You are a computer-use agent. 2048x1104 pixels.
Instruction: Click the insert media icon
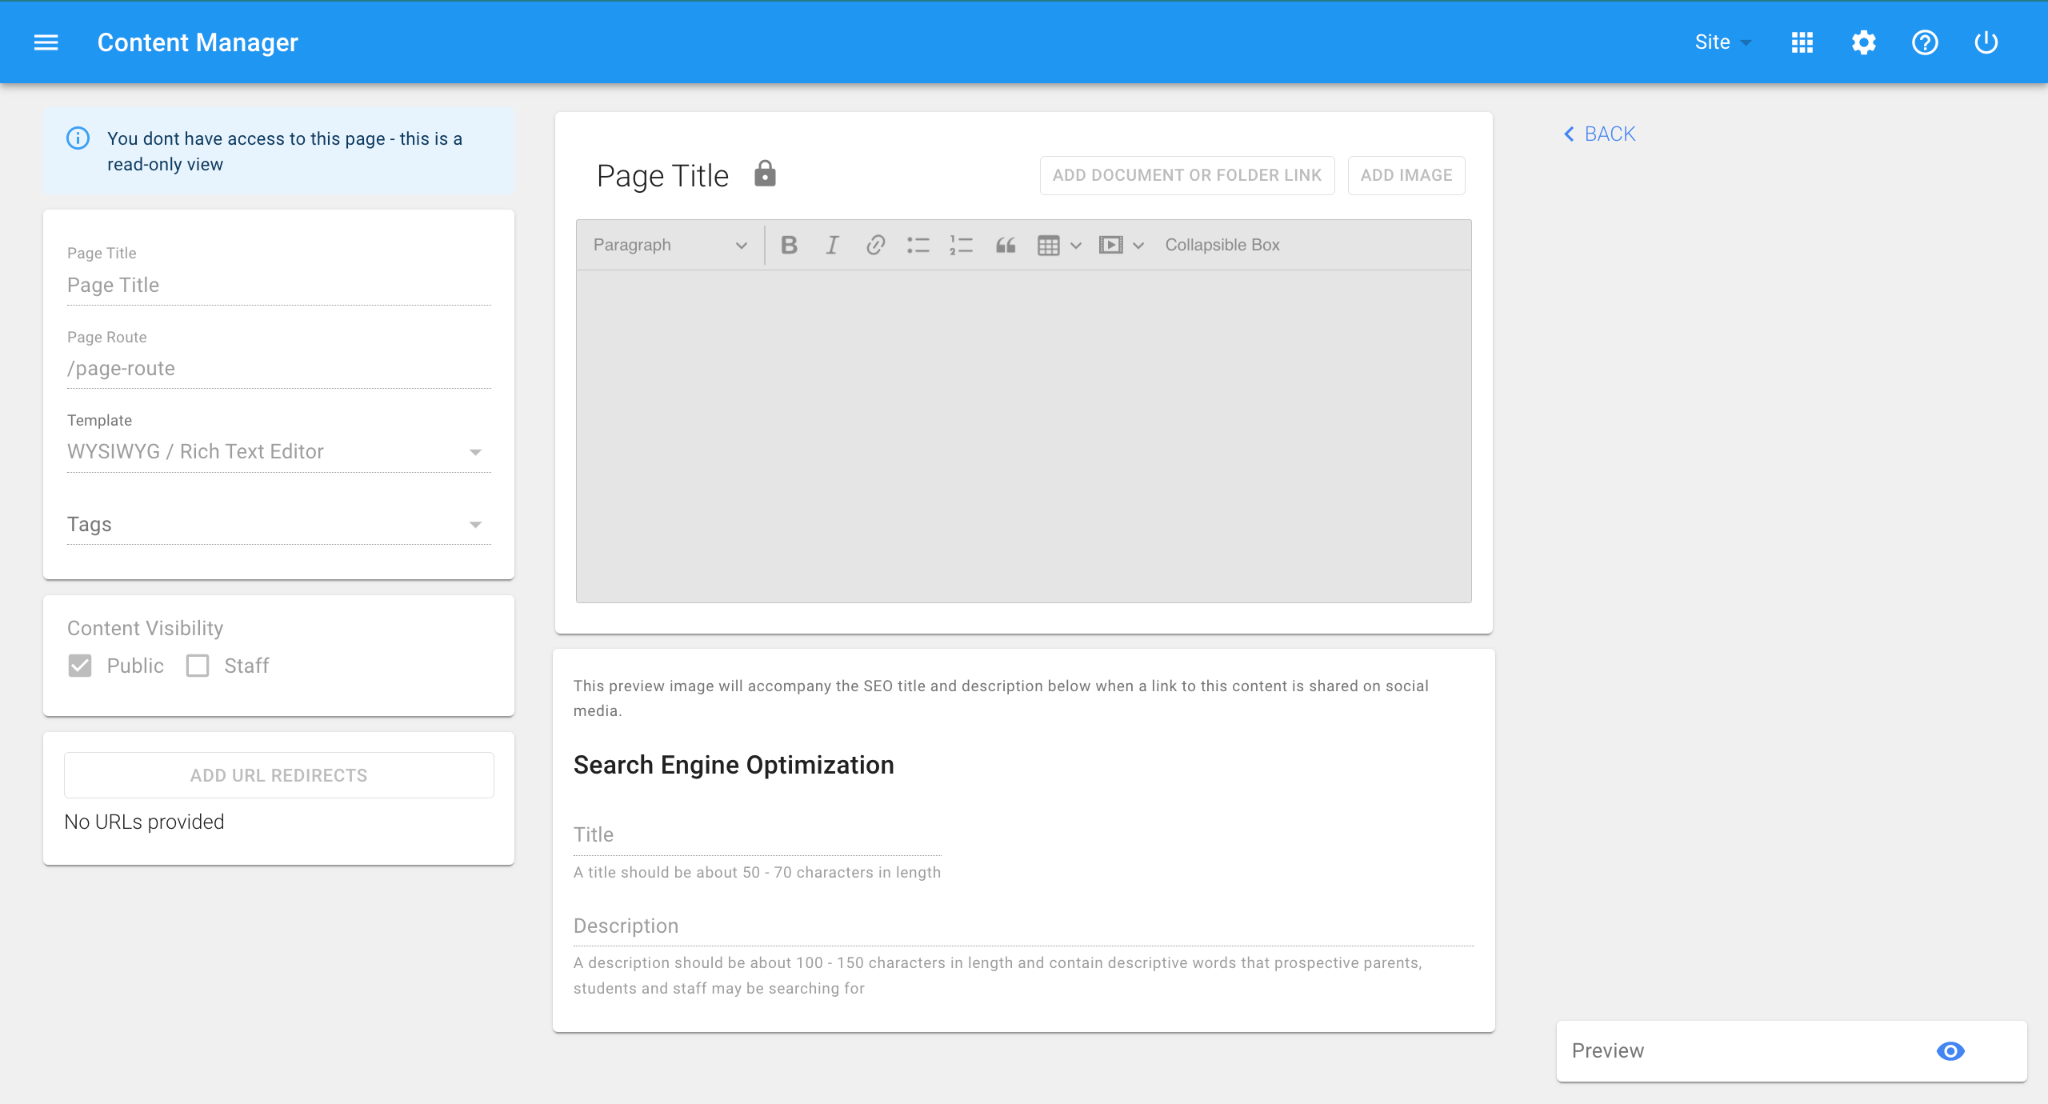click(1110, 245)
